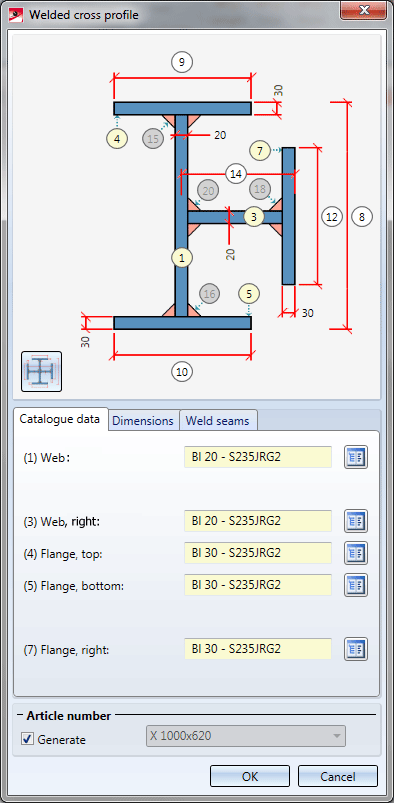Click the Cancel button
This screenshot has width=394, height=803.
click(x=338, y=776)
